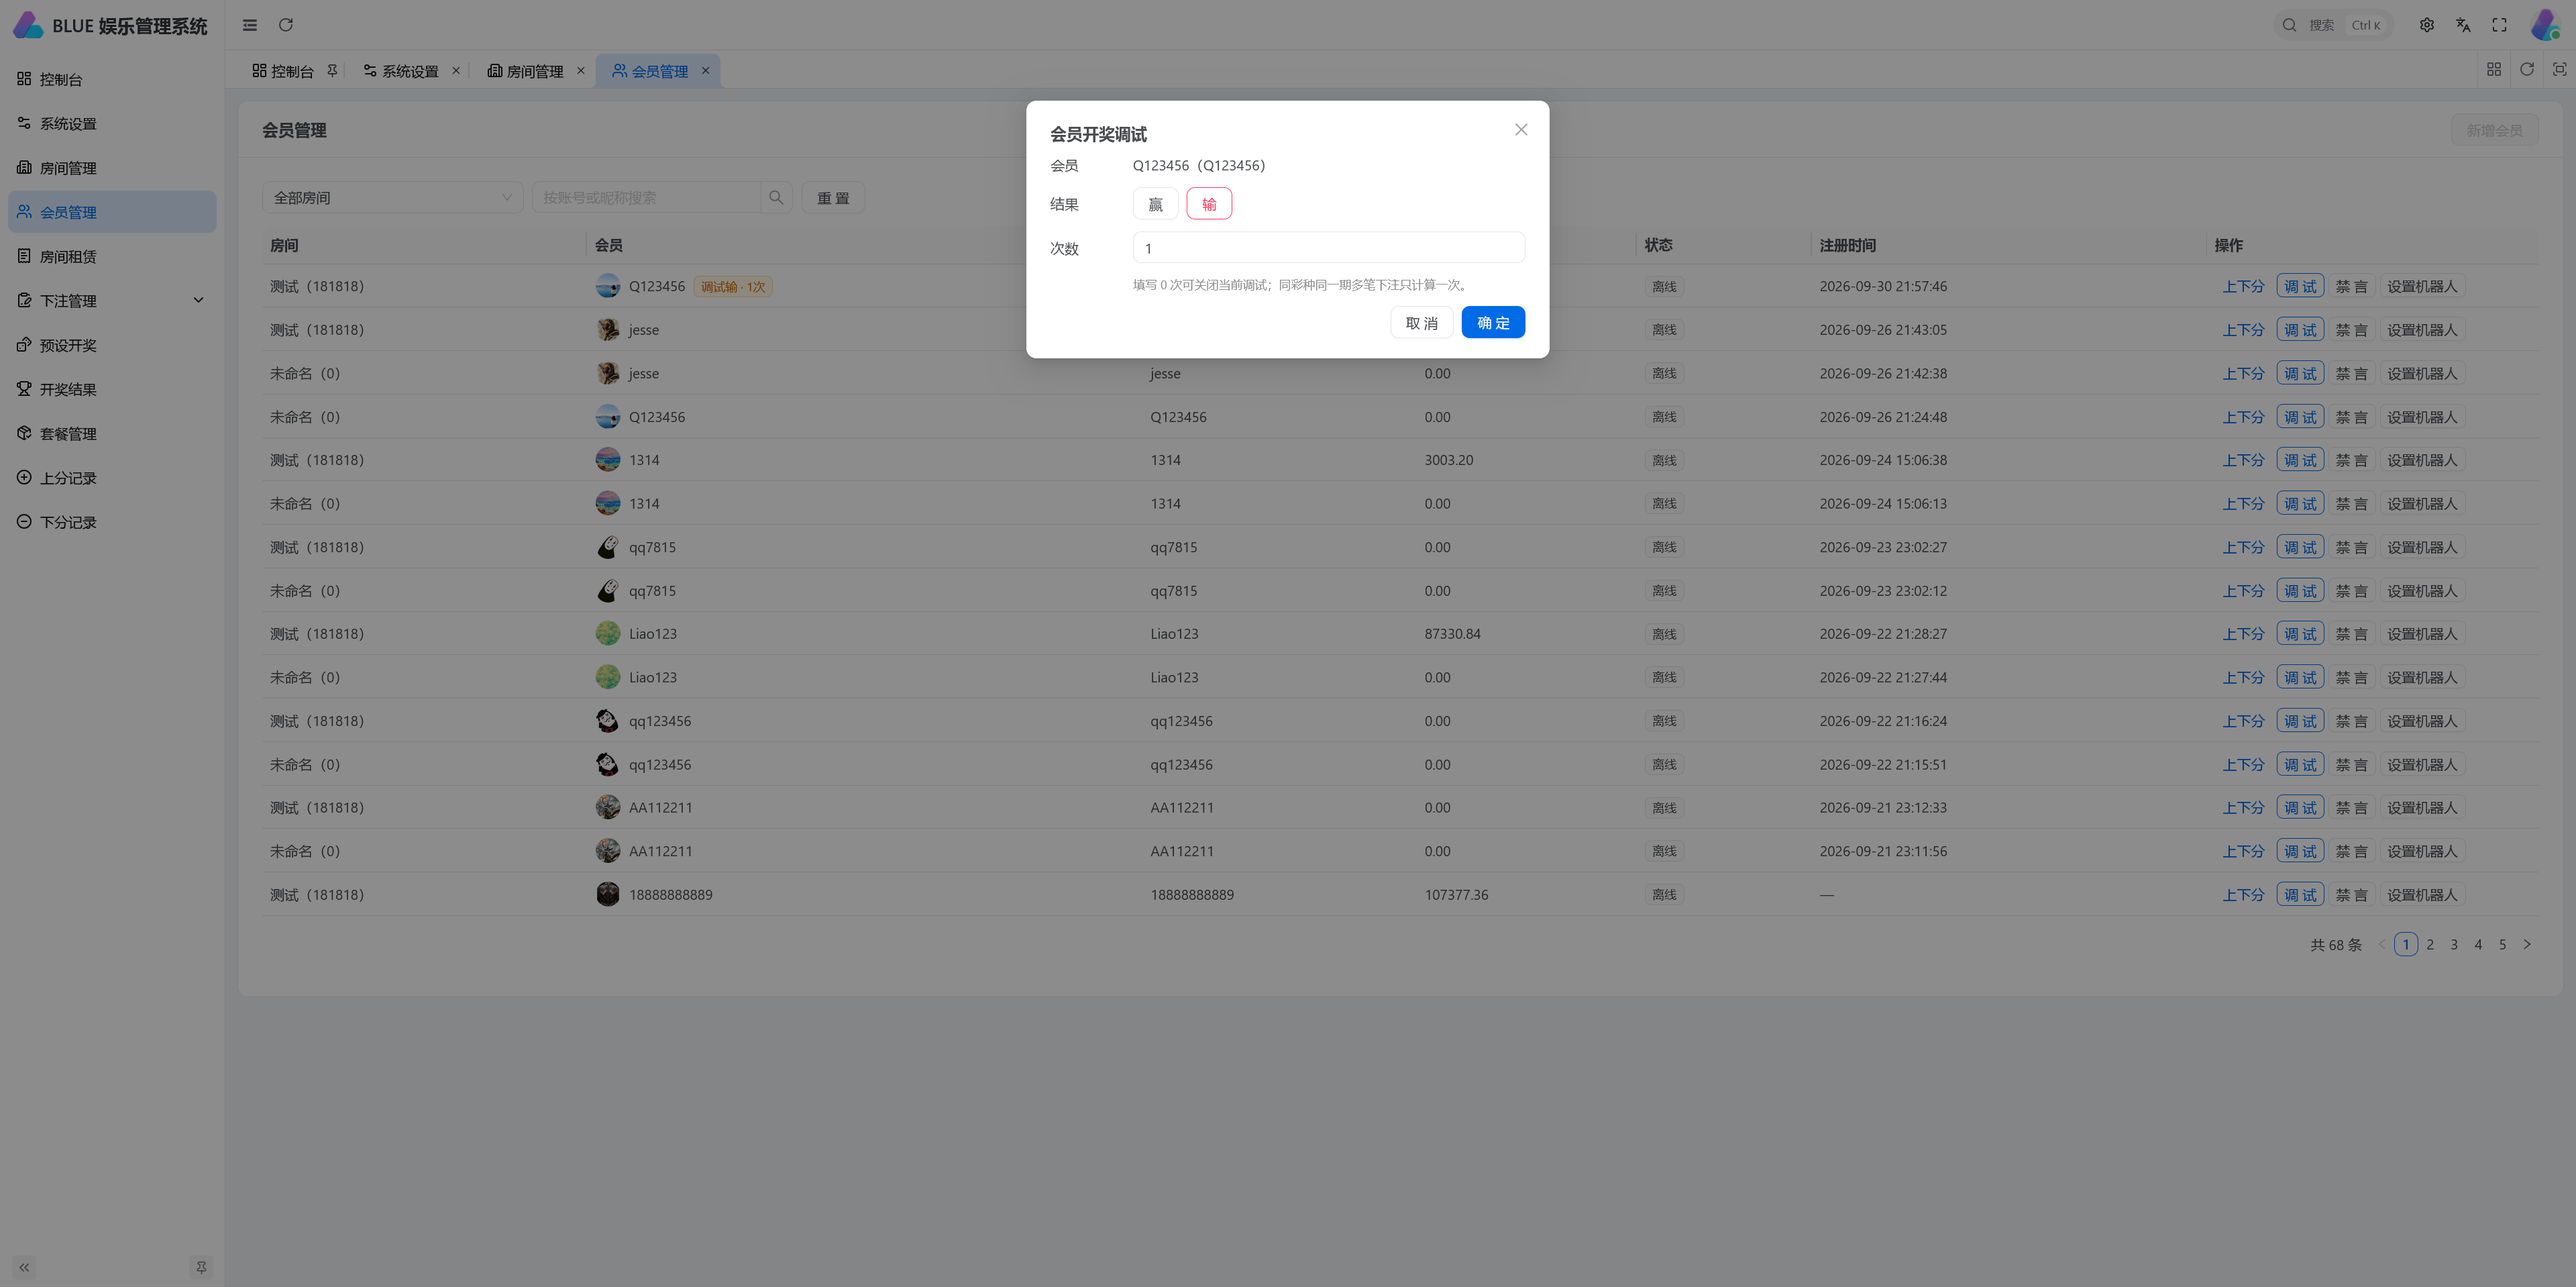
Task: Click the previous page arrow
Action: (x=2382, y=944)
